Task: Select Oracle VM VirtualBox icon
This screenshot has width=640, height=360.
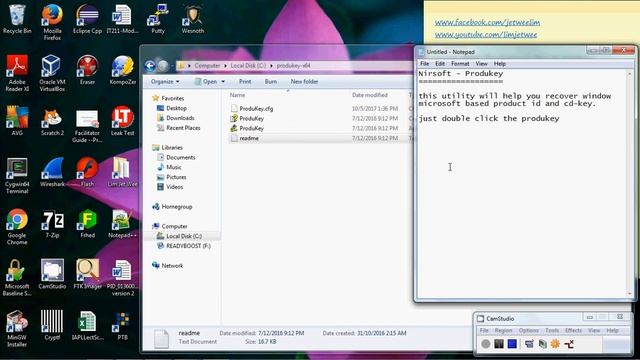Action: pyautogui.click(x=52, y=73)
